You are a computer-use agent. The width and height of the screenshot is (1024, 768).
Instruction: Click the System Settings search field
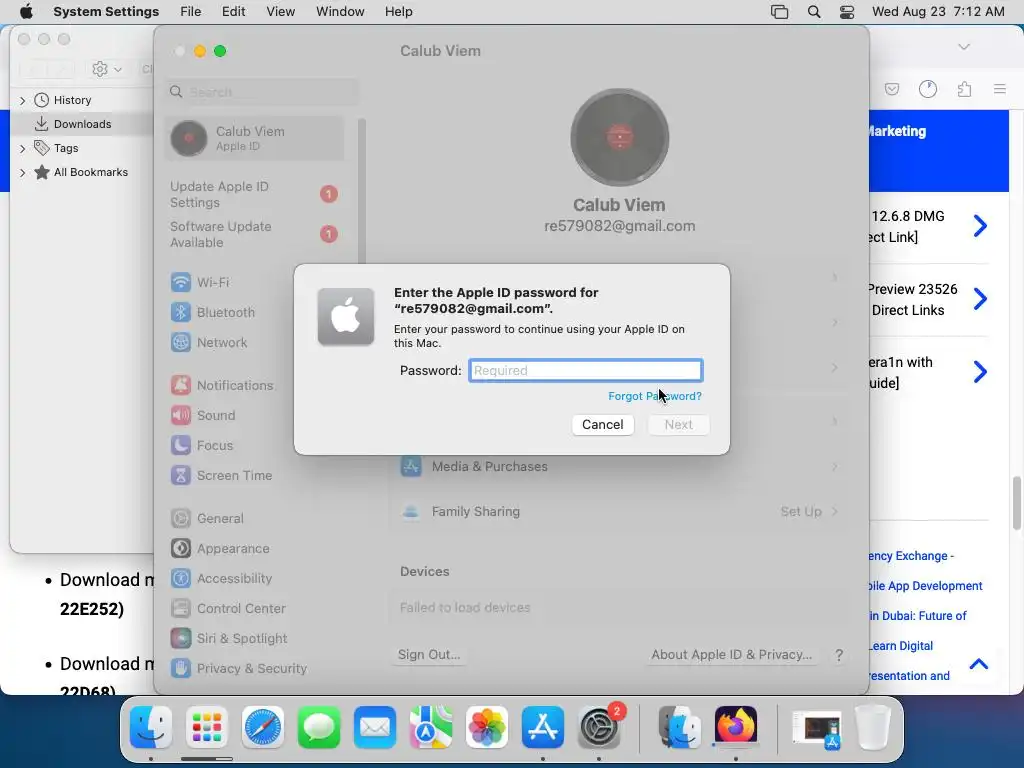click(262, 92)
